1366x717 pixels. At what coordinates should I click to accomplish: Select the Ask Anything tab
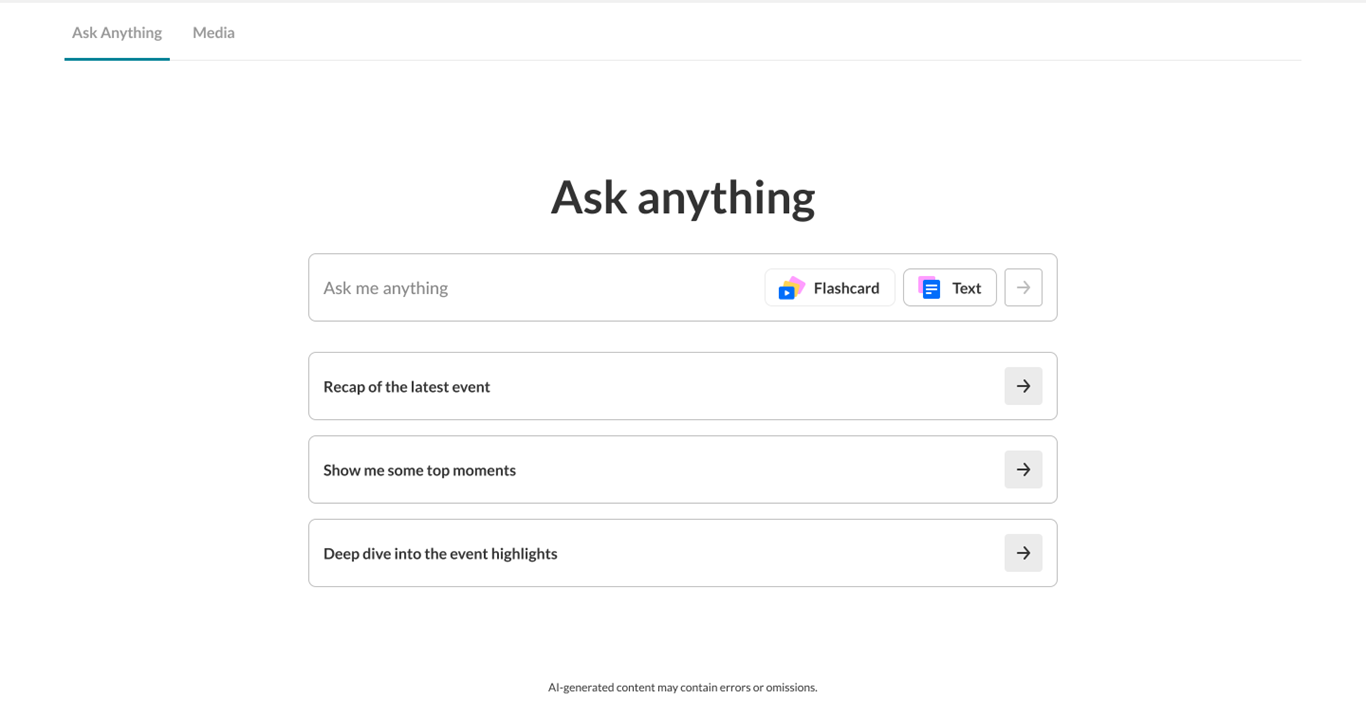coord(117,33)
